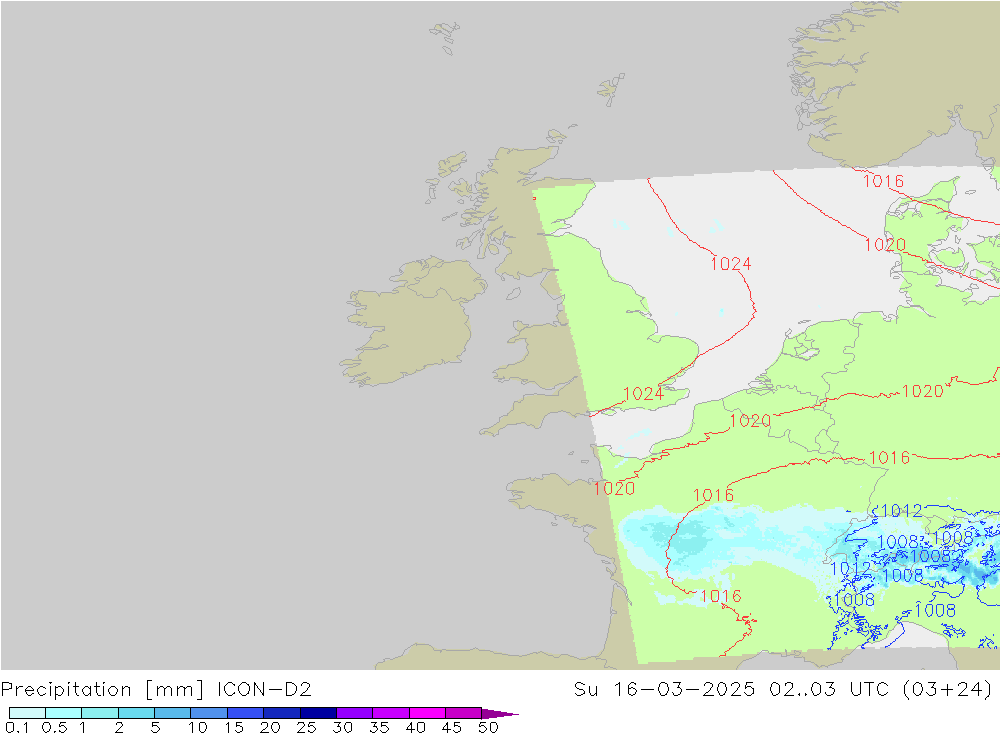Click the legend value '30'
The width and height of the screenshot is (1000, 733).
tap(342, 727)
